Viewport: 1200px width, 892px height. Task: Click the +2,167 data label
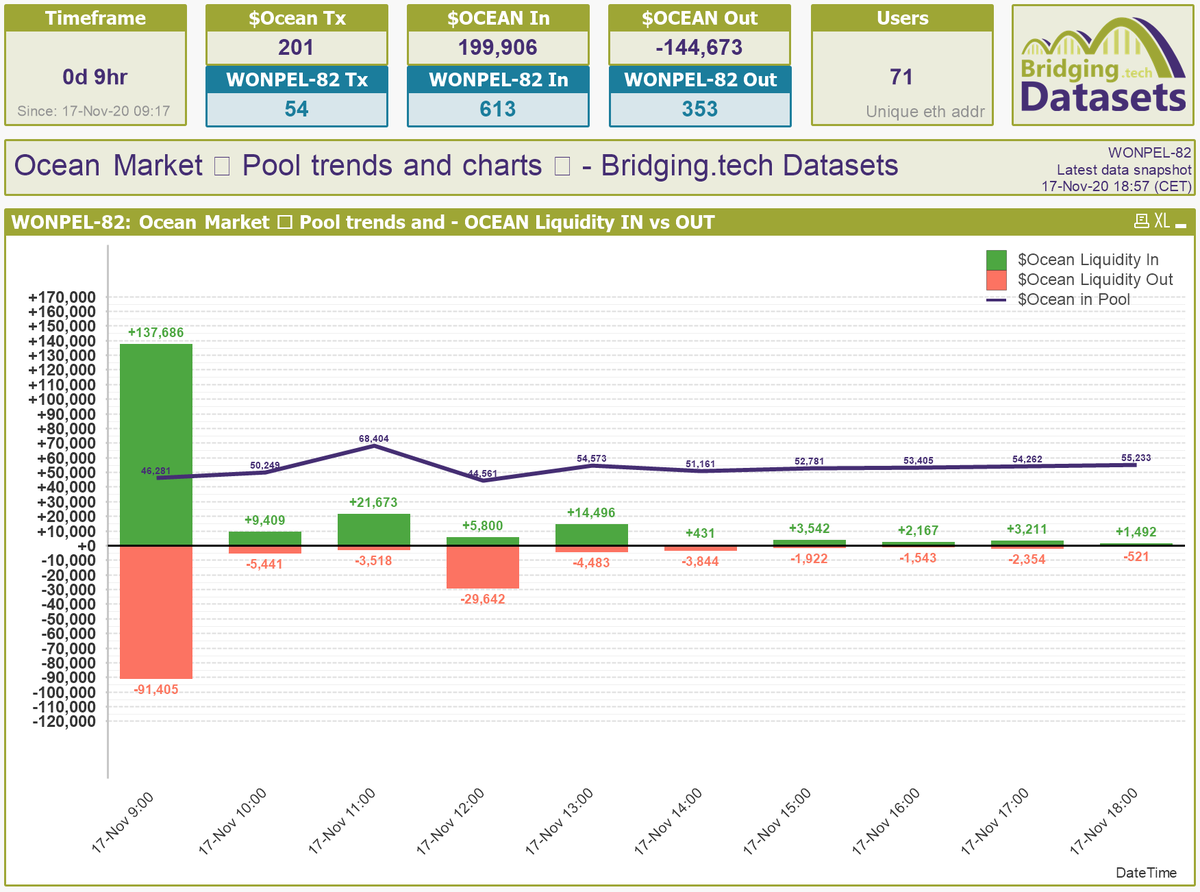[x=919, y=530]
